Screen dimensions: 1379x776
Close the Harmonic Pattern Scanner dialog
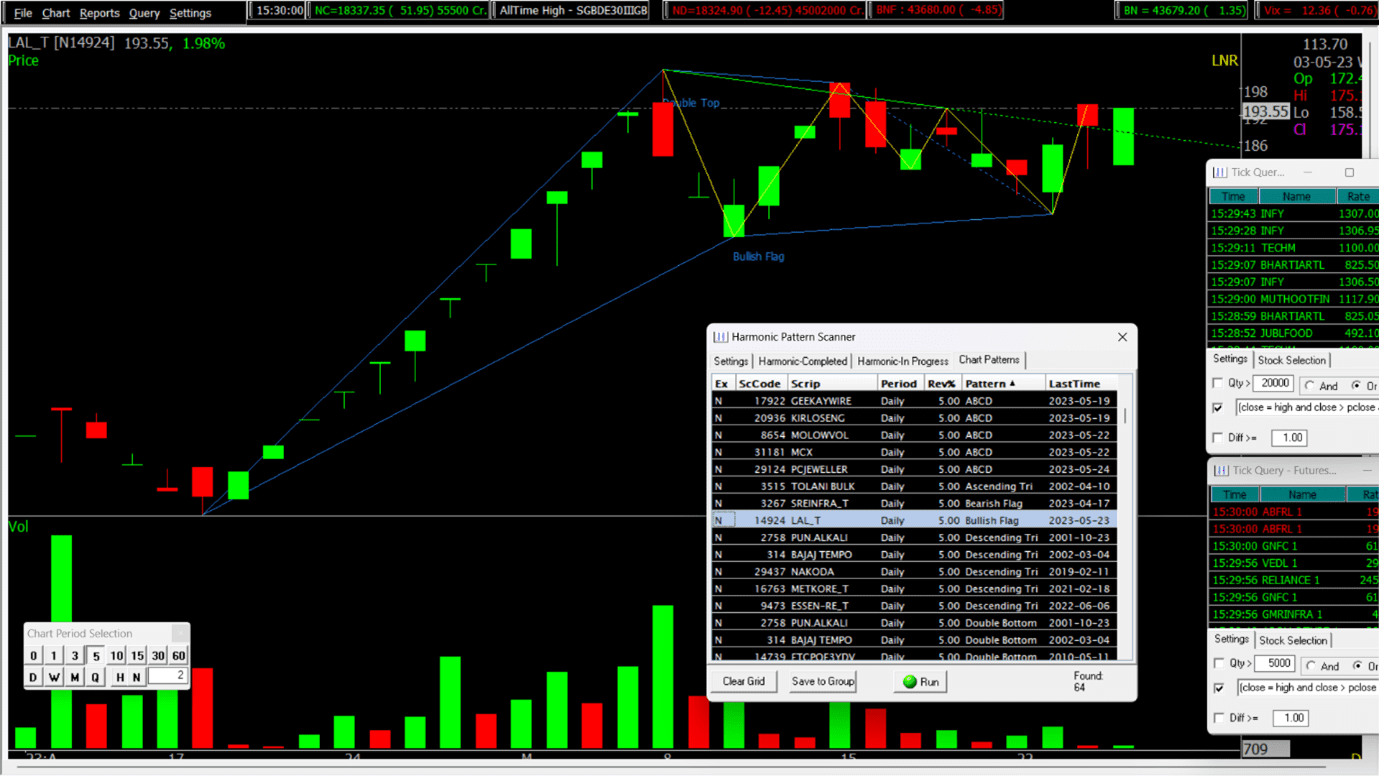coord(1122,337)
